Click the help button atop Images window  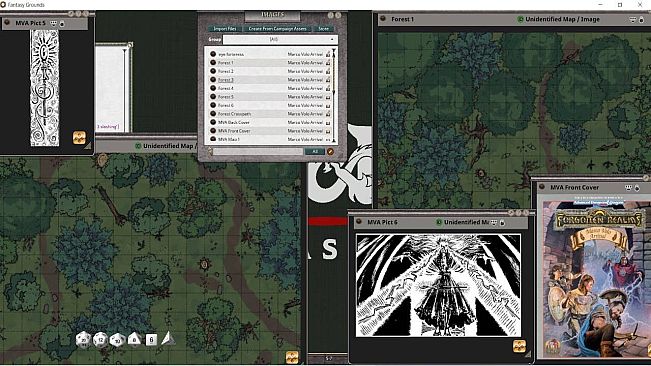coord(330,15)
